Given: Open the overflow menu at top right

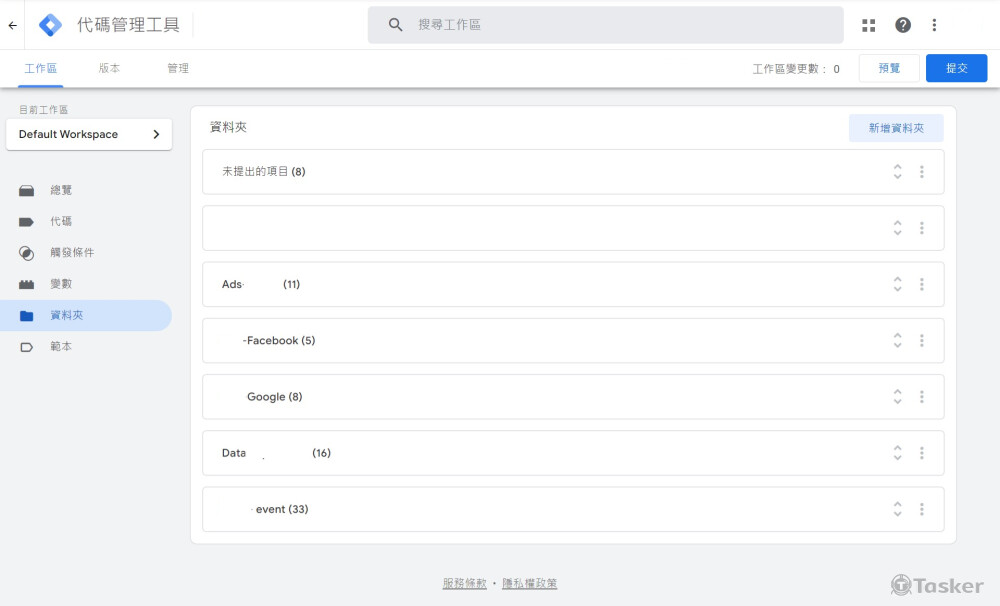Looking at the screenshot, I should (x=934, y=25).
